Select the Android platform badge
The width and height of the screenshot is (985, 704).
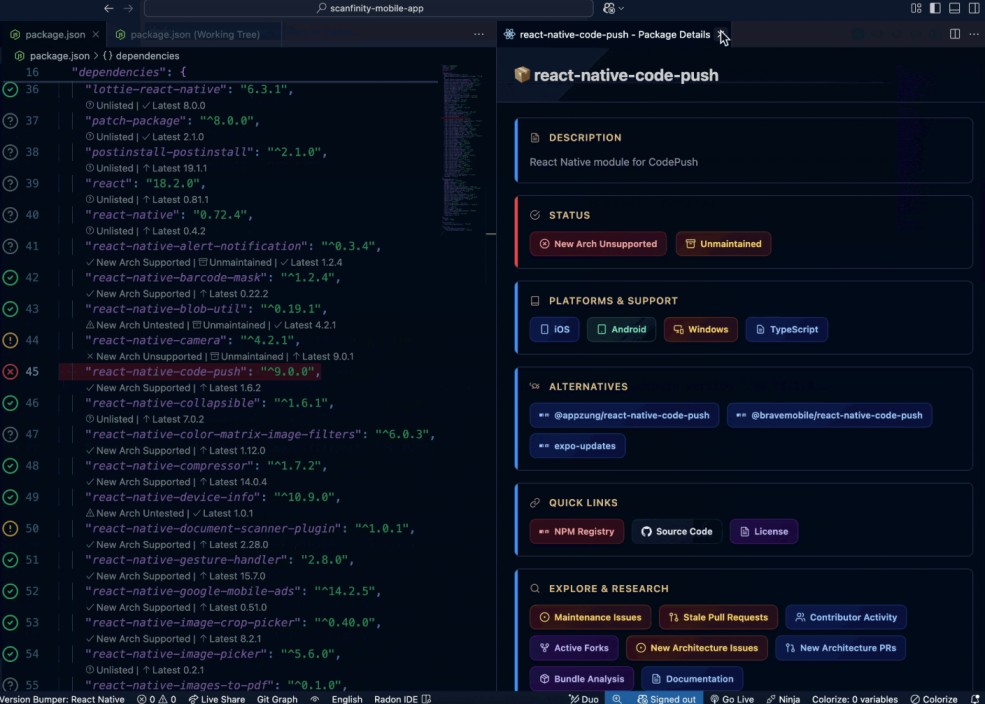click(x=621, y=329)
